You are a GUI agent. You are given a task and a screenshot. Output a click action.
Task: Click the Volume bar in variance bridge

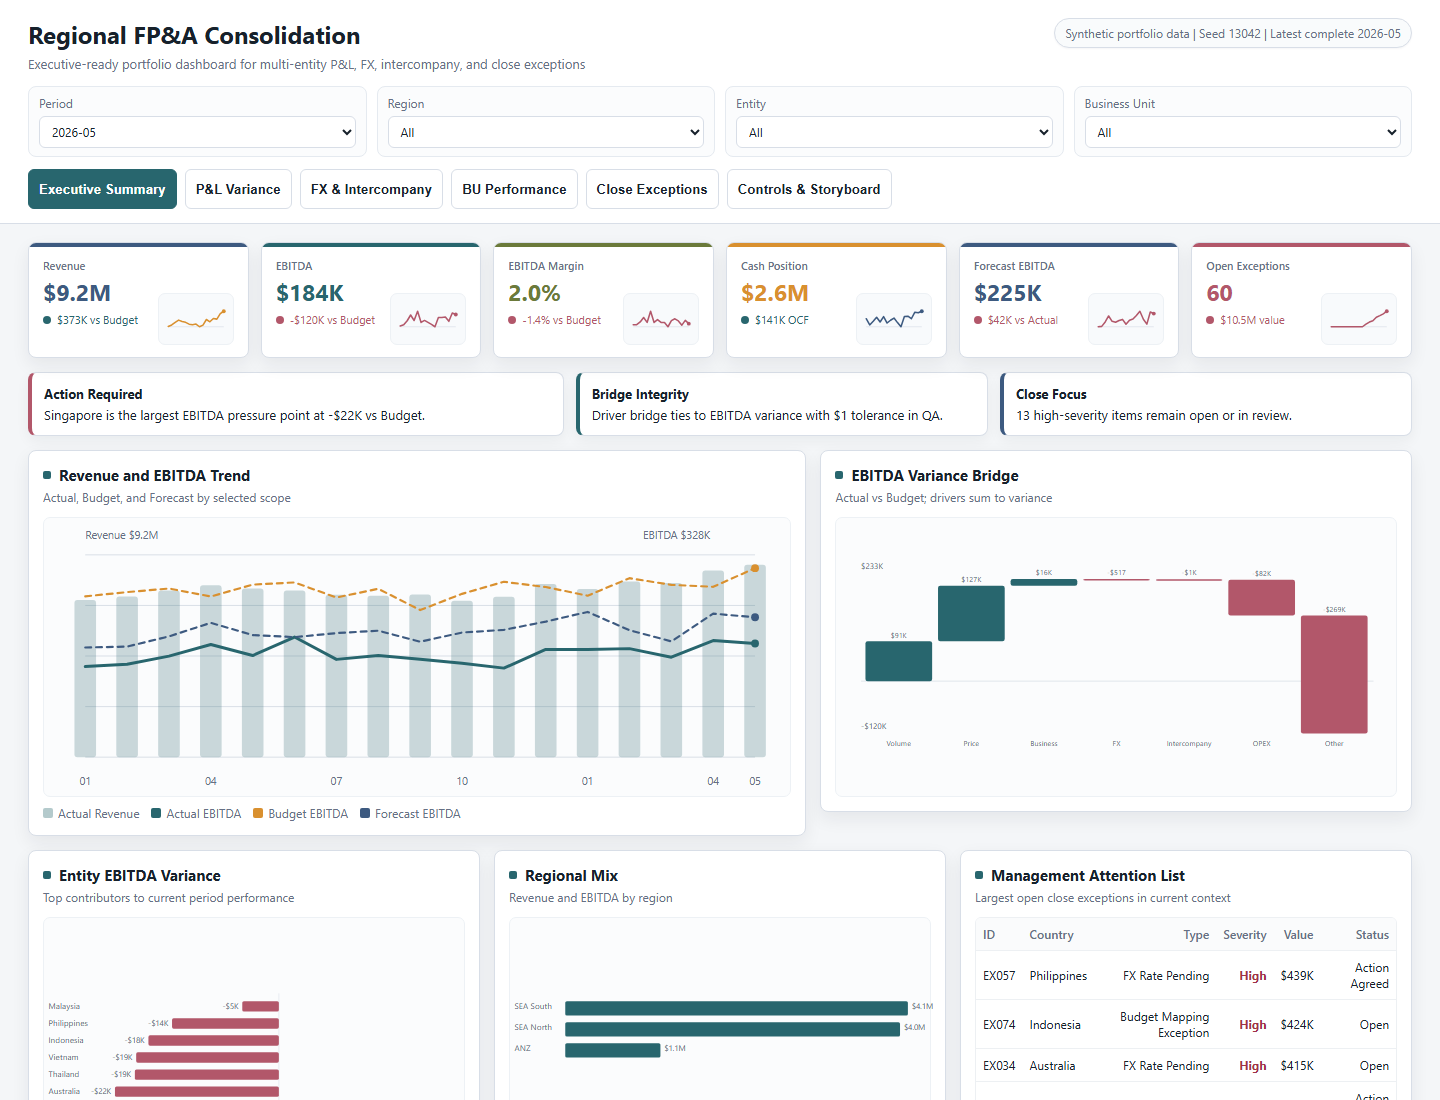click(898, 661)
